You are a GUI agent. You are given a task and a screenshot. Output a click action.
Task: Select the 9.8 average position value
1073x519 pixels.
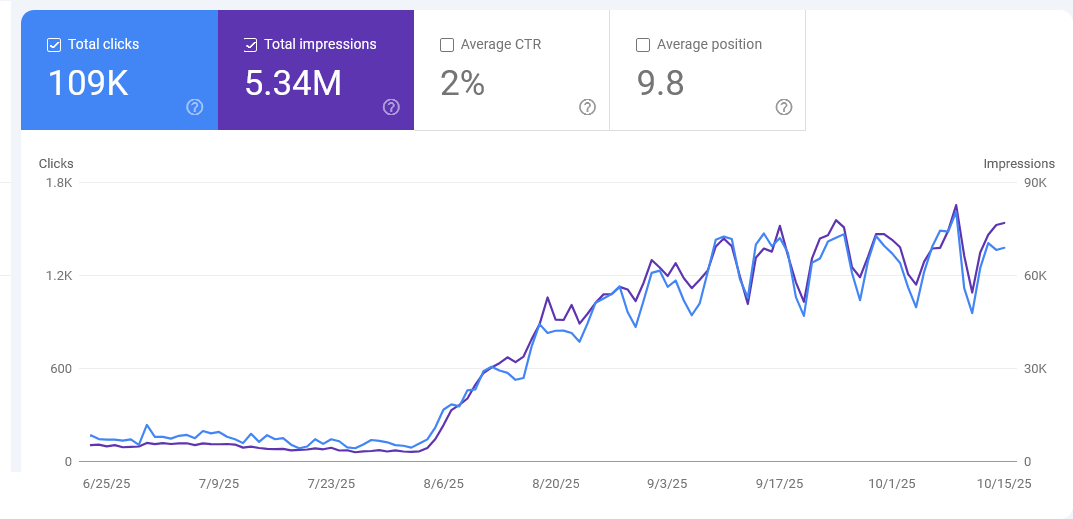(x=660, y=84)
